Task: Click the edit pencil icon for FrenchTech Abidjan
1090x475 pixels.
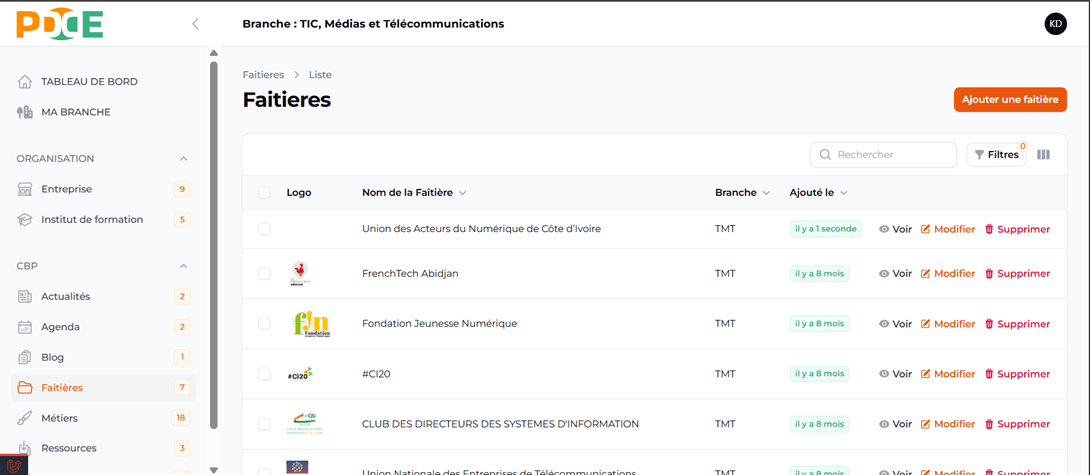Action: point(925,274)
